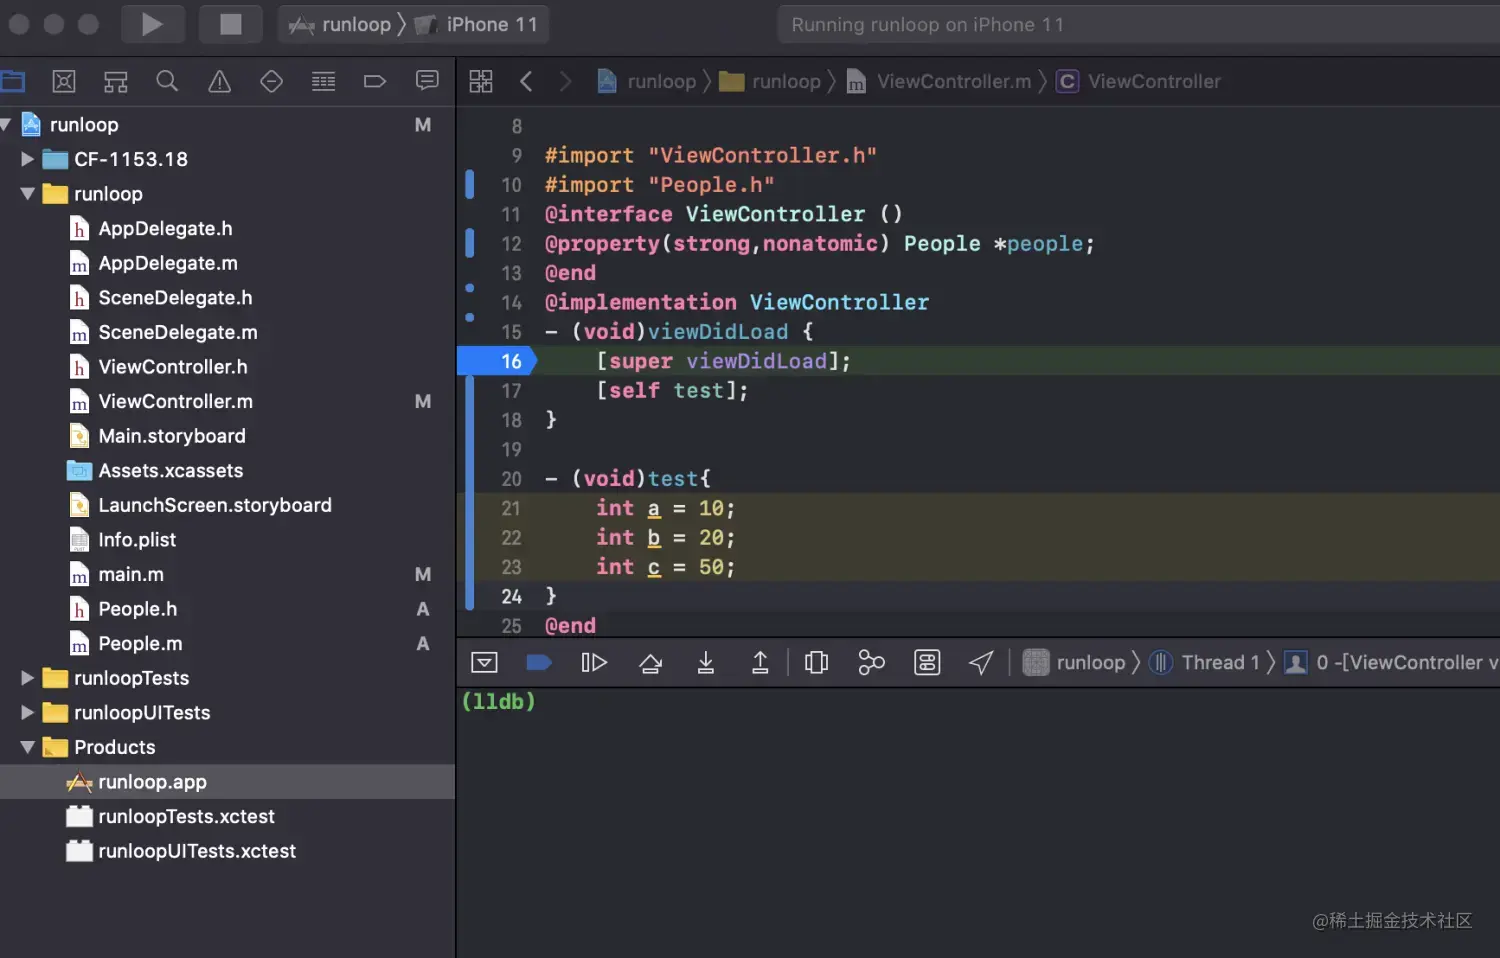This screenshot has width=1500, height=958.
Task: Expand the runloopTests folder
Action: pos(27,678)
